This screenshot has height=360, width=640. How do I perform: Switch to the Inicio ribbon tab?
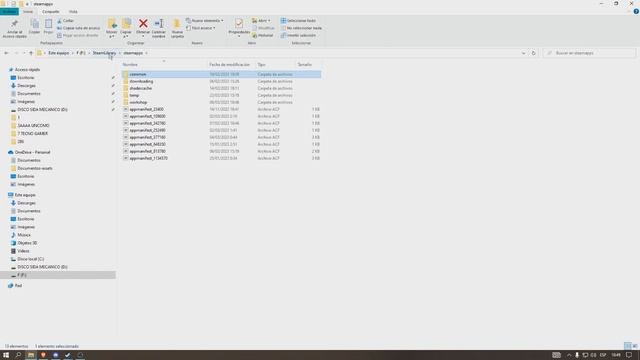tap(28, 11)
